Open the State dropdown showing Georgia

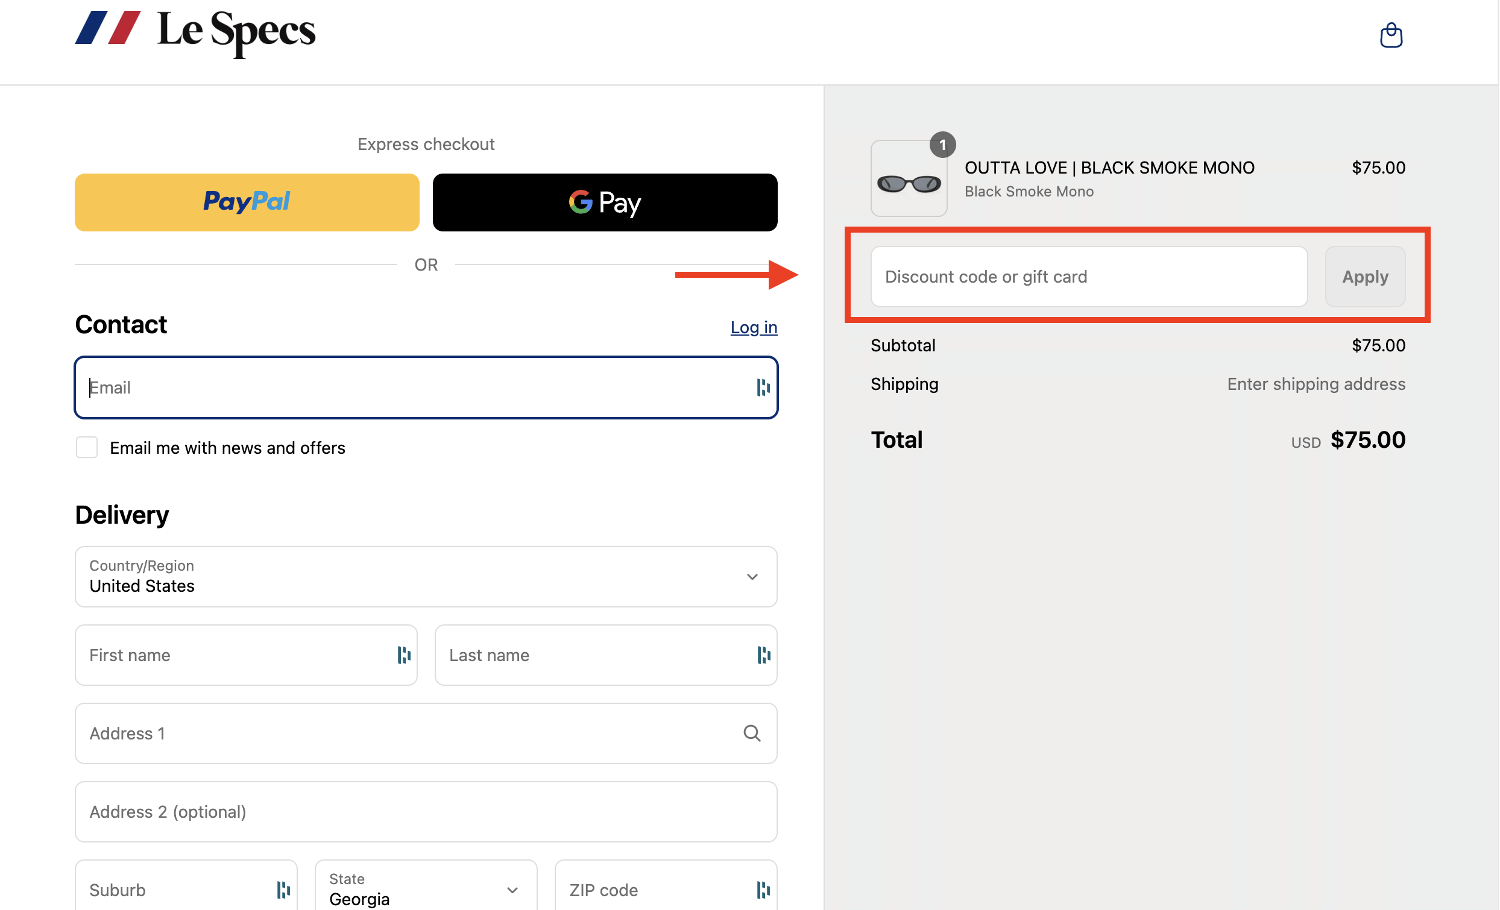426,889
